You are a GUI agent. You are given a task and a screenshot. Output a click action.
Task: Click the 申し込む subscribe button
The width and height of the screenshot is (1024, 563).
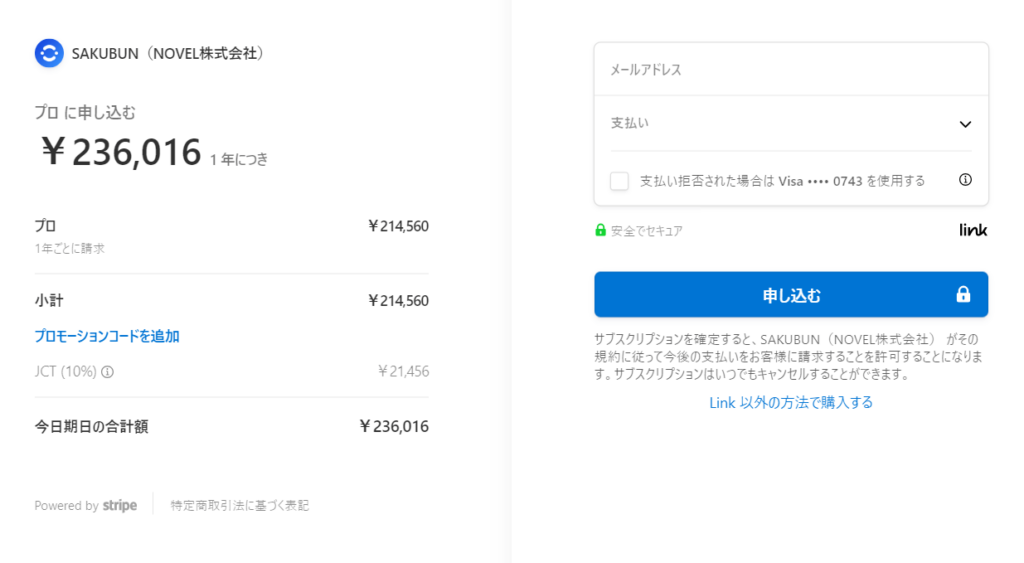pyautogui.click(x=791, y=295)
